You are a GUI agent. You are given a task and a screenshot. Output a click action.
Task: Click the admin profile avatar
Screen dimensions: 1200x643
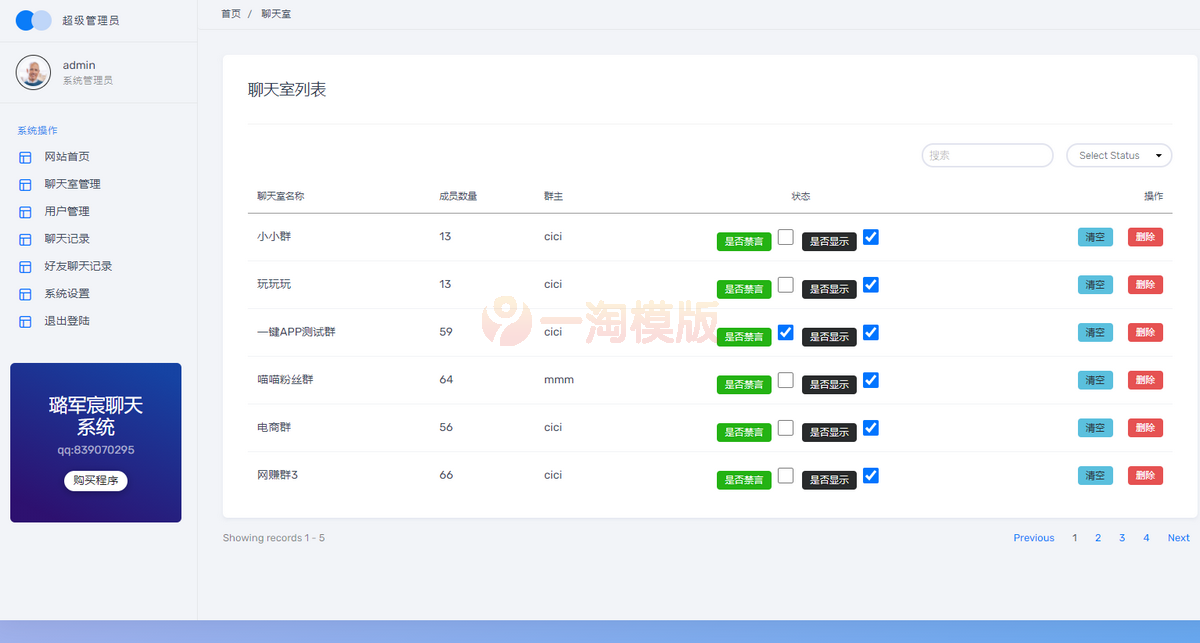point(33,72)
